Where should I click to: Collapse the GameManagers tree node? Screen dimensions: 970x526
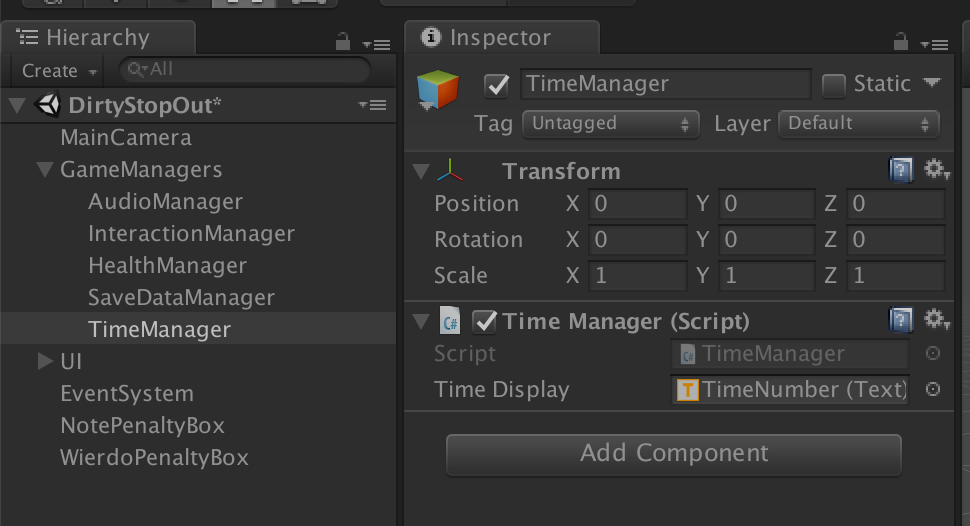coord(45,169)
